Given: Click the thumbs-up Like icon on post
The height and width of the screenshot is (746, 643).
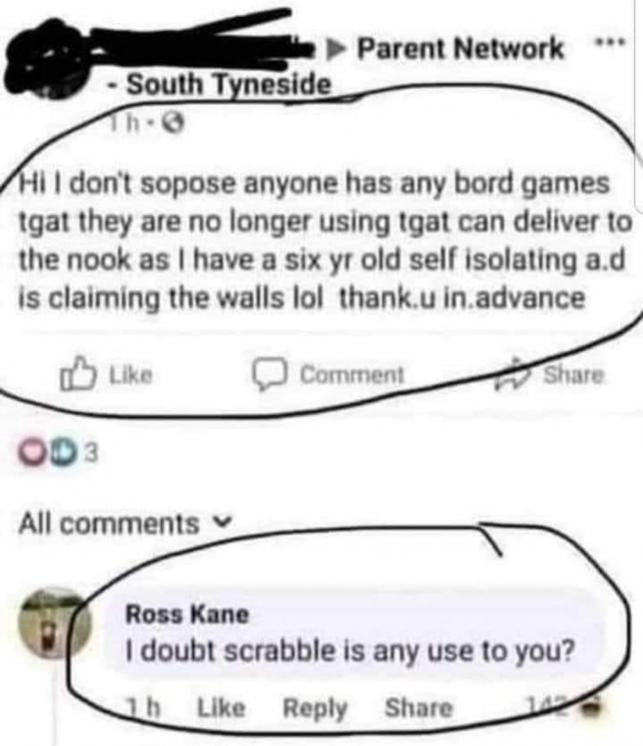Looking at the screenshot, I should point(78,373).
